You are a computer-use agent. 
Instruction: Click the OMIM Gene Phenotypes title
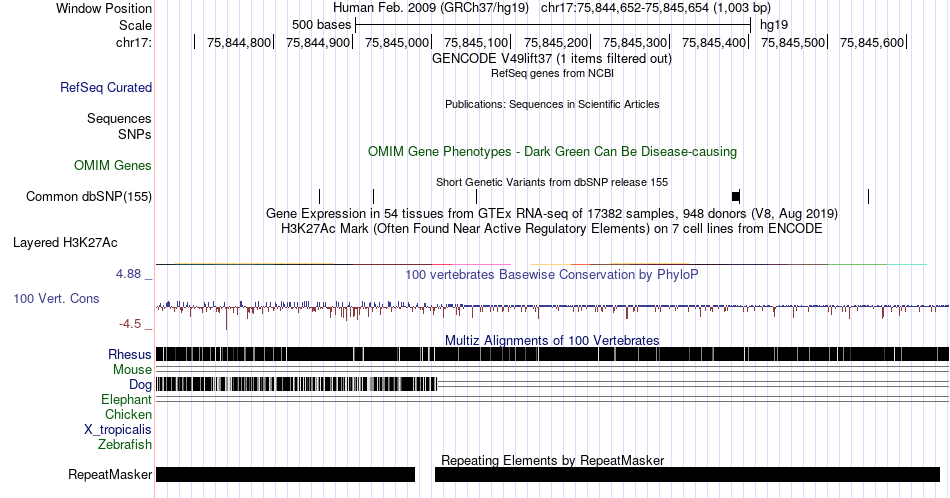553,151
